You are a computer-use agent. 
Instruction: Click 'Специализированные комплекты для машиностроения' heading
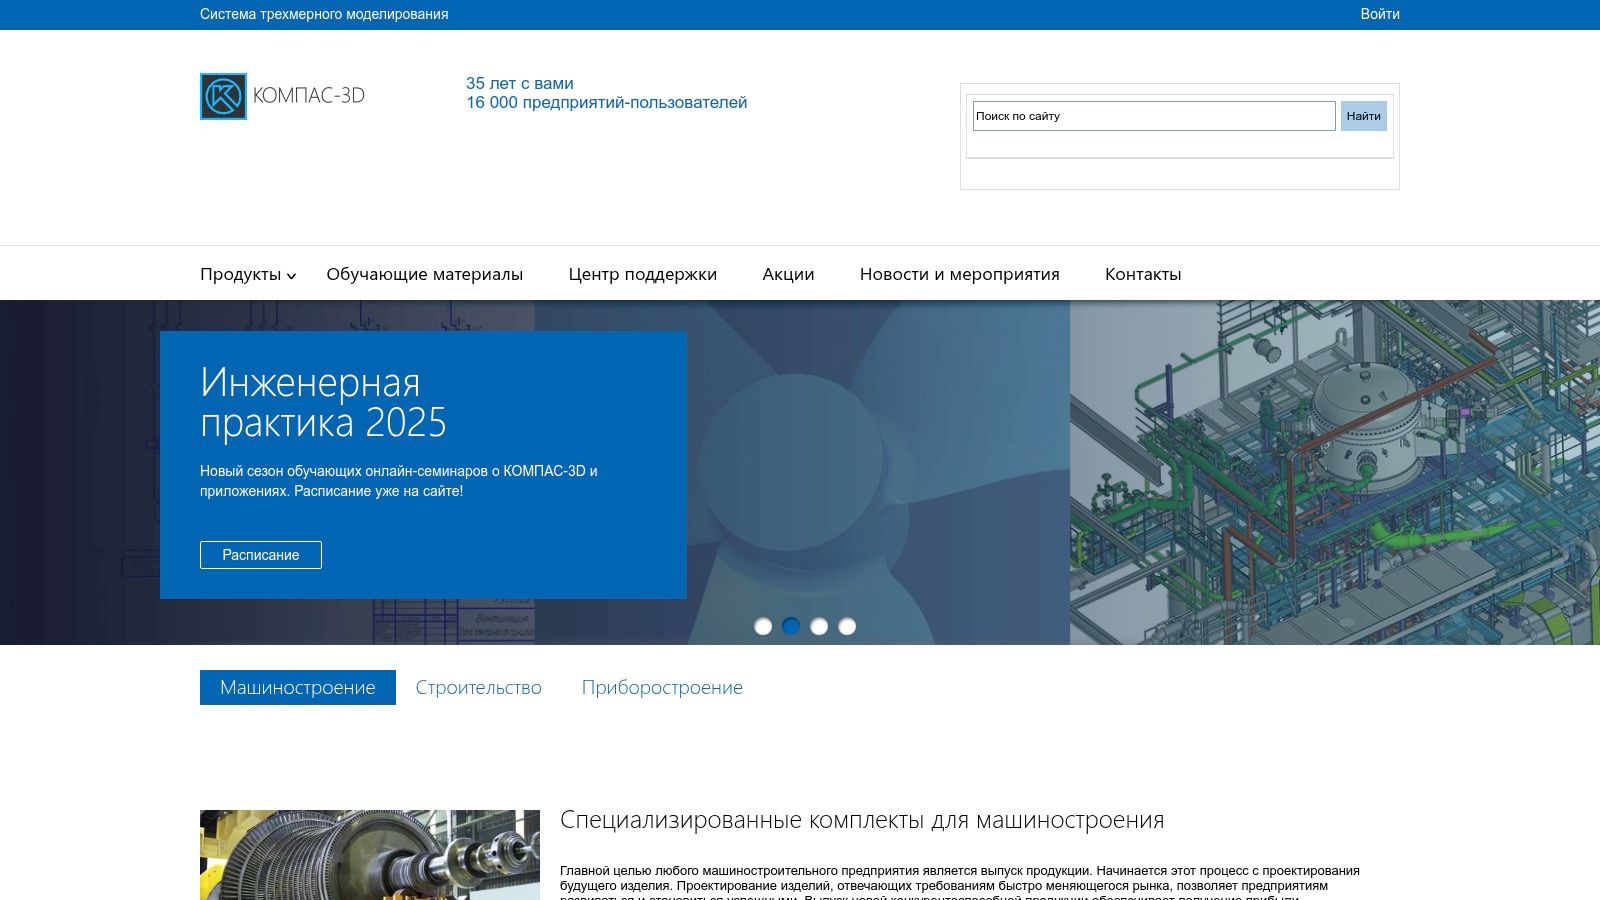coord(862,820)
